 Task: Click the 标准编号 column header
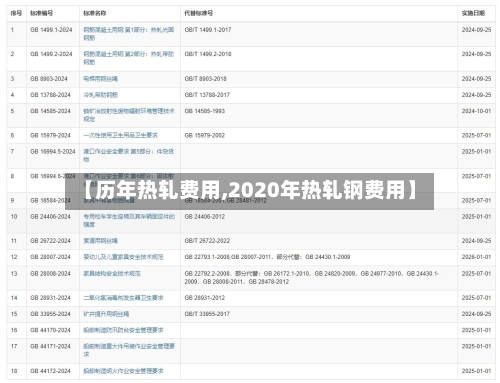coord(41,13)
